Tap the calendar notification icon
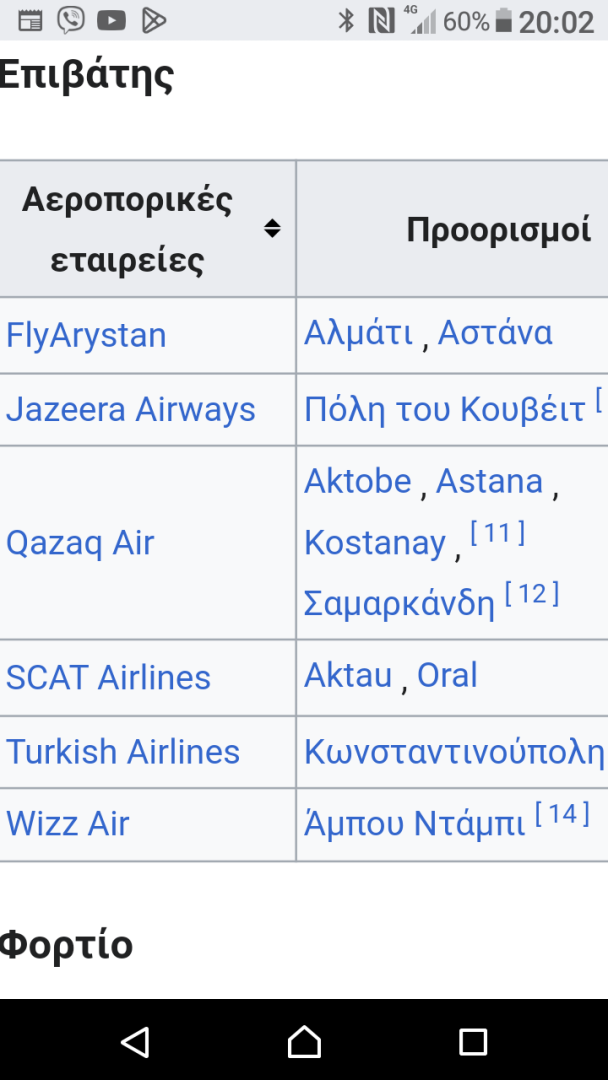 pyautogui.click(x=30, y=19)
